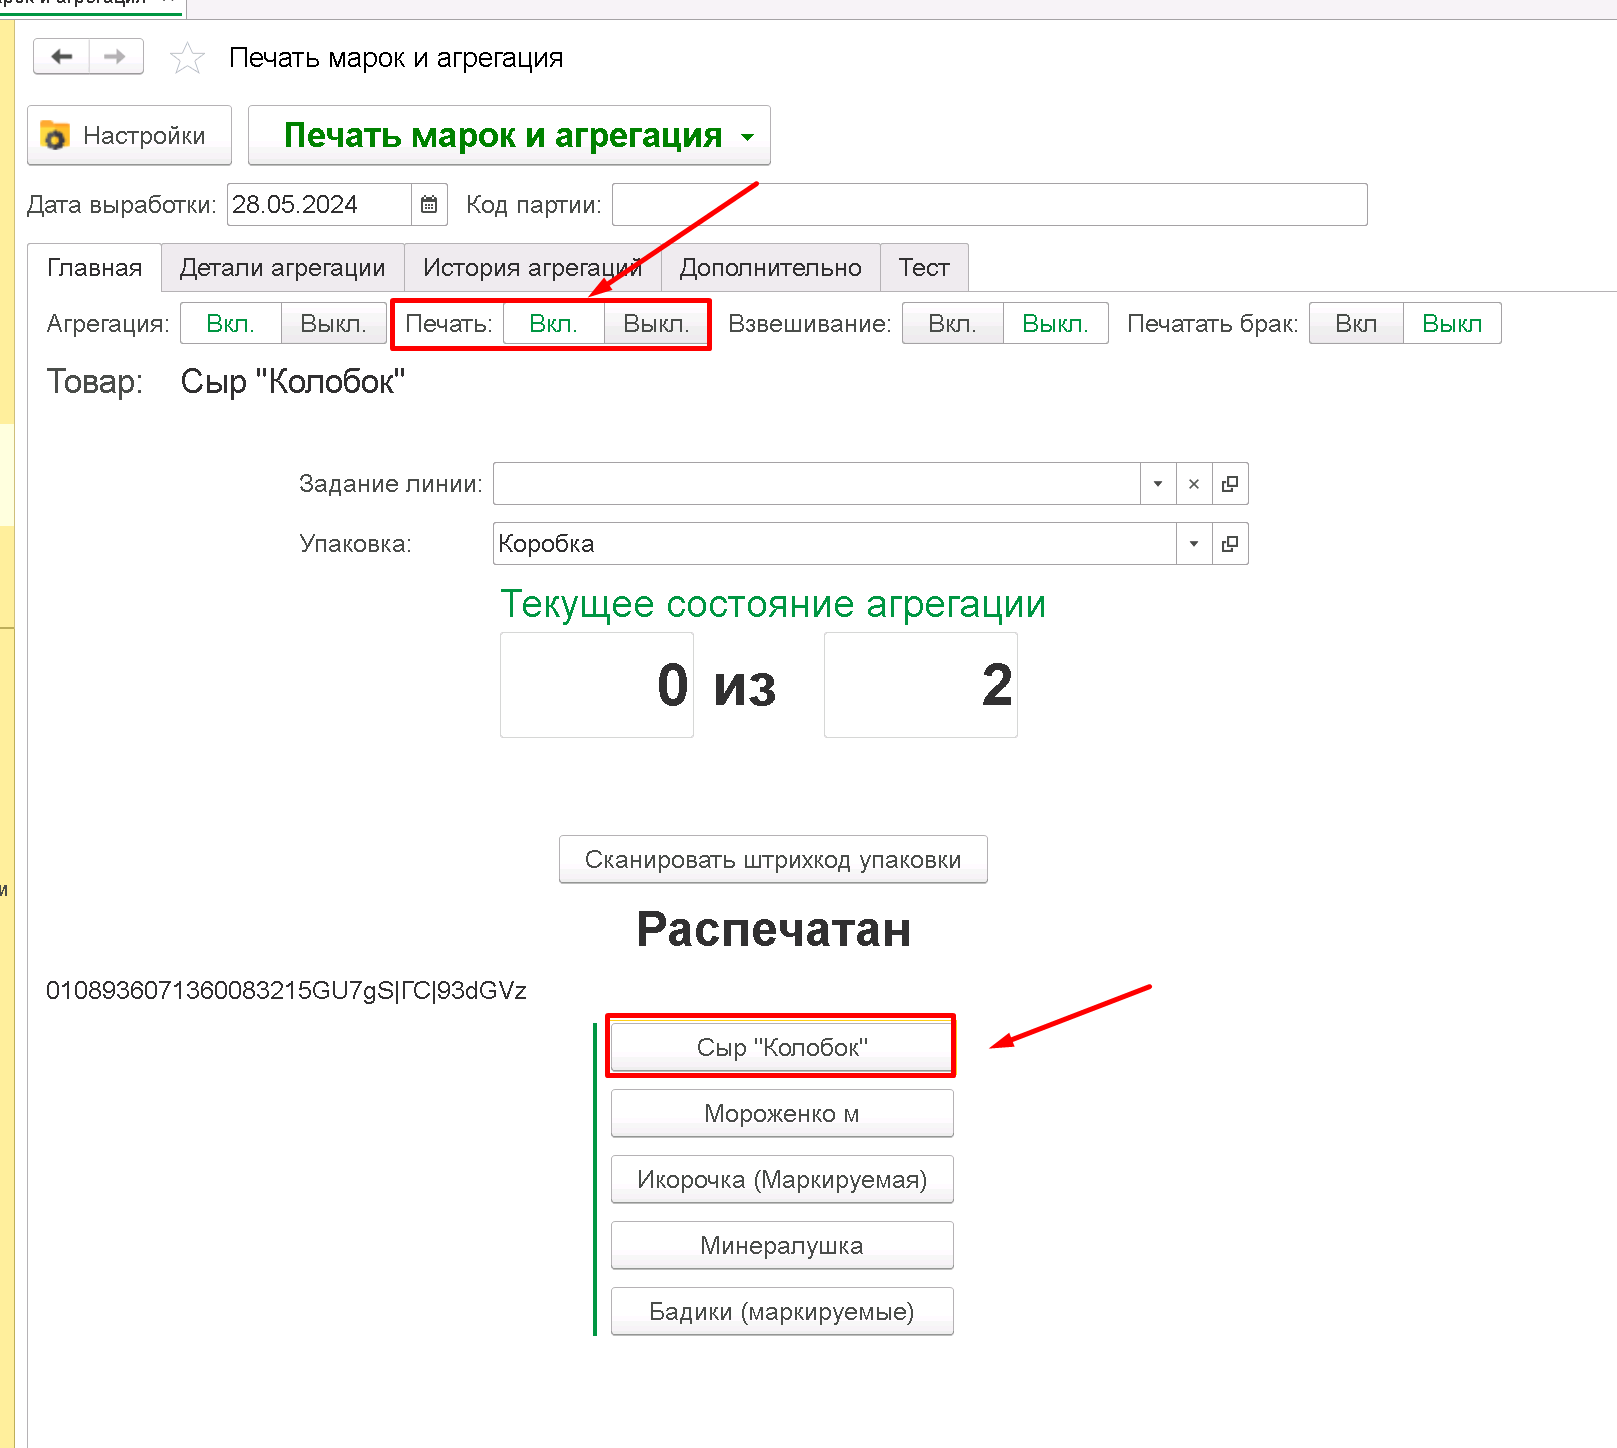This screenshot has height=1448, width=1617.
Task: Click the aggregation total 2 field
Action: click(x=921, y=685)
